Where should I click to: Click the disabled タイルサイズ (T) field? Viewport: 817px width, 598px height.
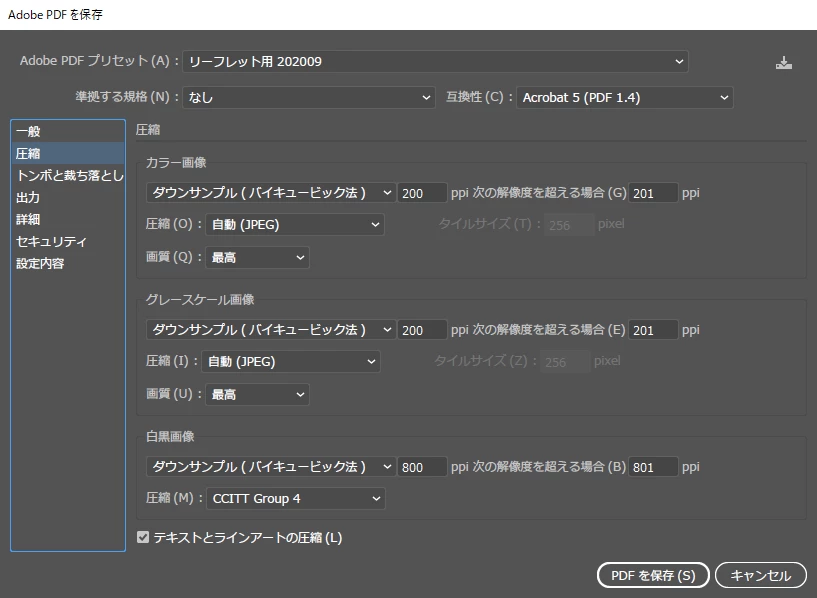(569, 225)
